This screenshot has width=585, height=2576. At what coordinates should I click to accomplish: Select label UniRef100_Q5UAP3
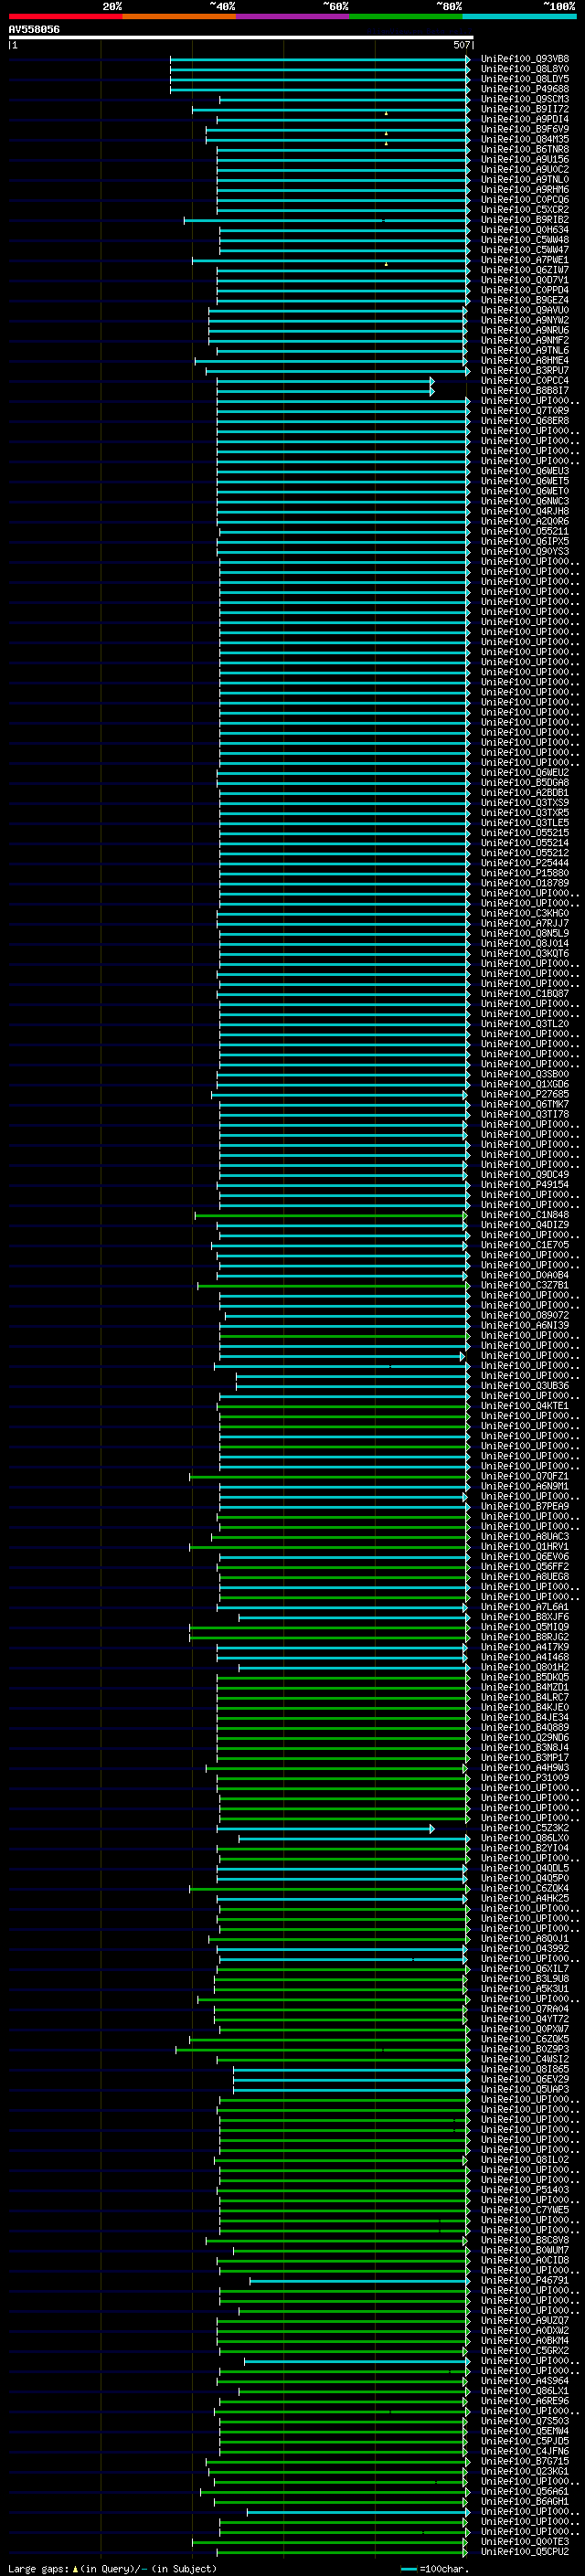(525, 2089)
